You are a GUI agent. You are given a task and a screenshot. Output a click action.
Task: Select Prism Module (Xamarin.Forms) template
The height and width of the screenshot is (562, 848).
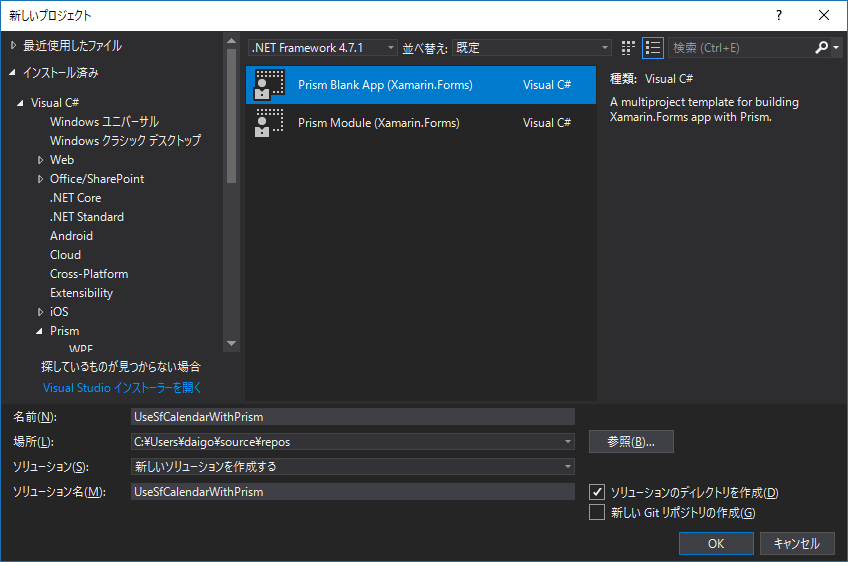(x=421, y=122)
